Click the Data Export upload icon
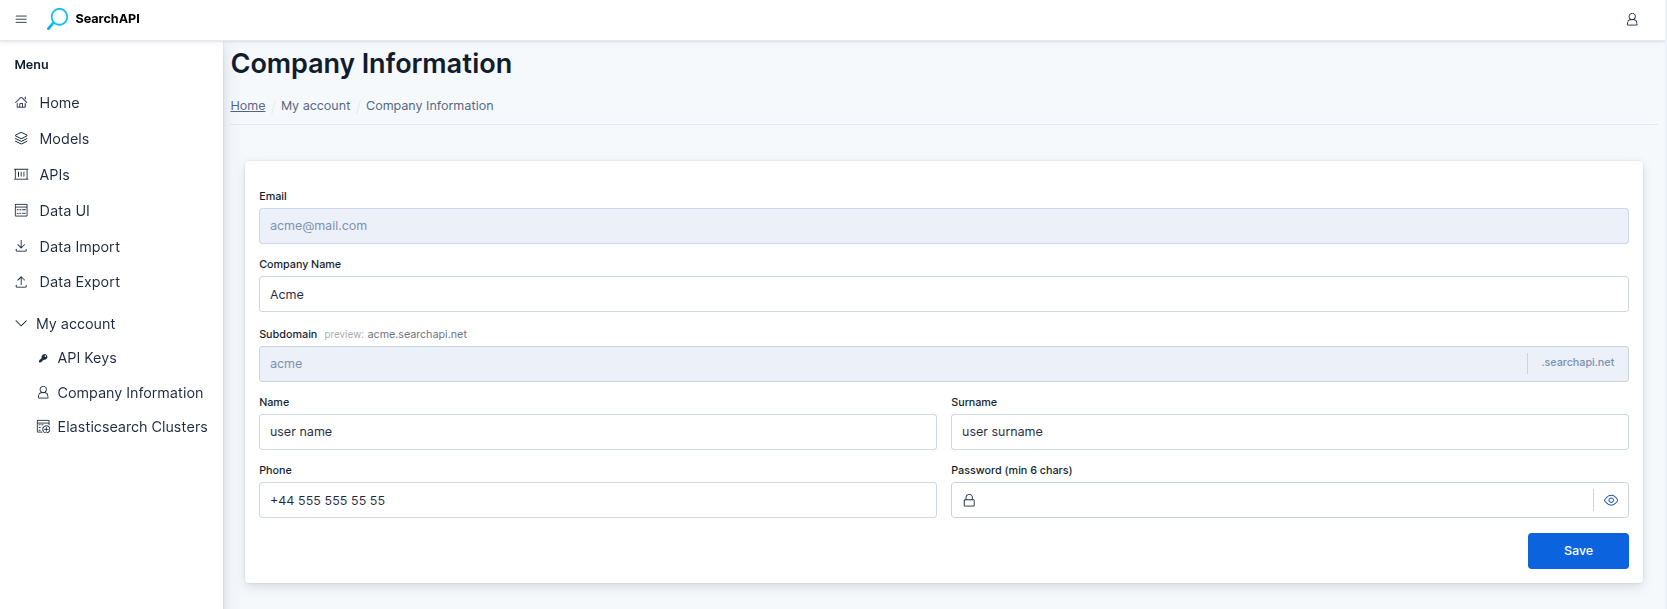 click(21, 282)
